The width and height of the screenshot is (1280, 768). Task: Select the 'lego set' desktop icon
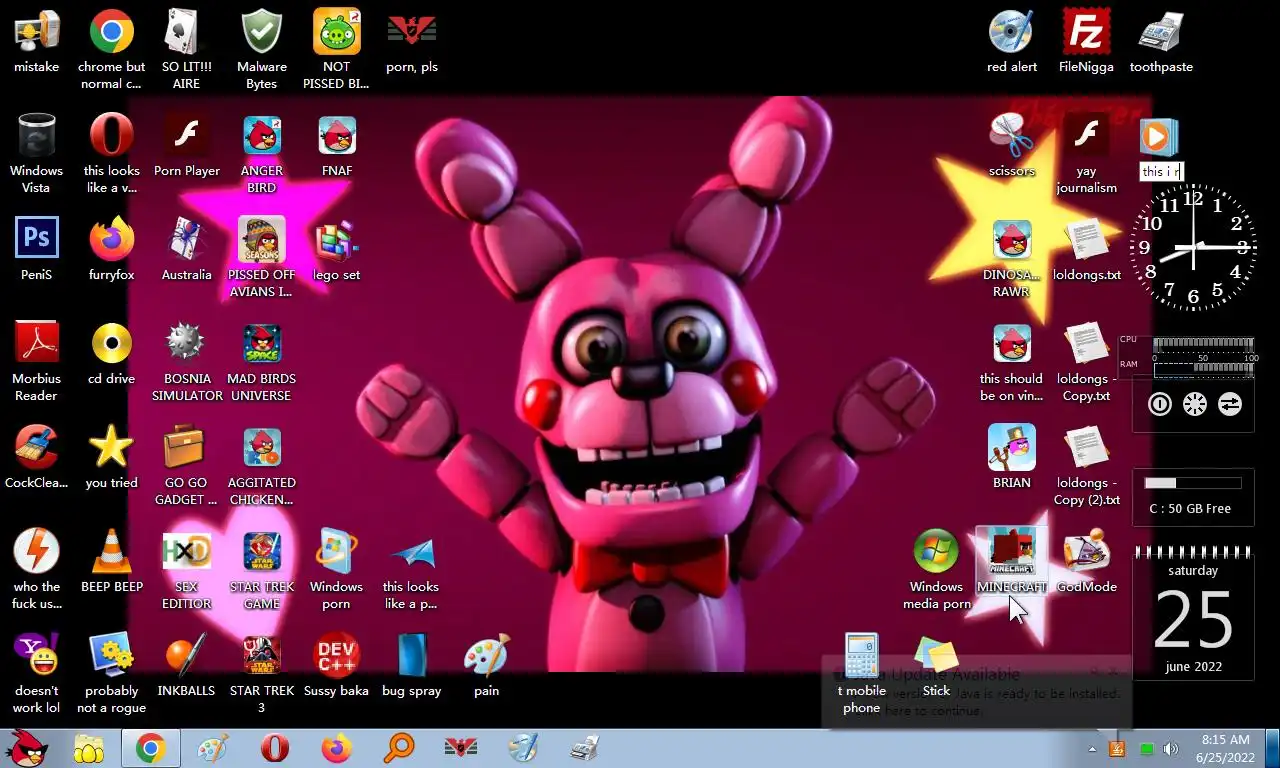coord(337,250)
